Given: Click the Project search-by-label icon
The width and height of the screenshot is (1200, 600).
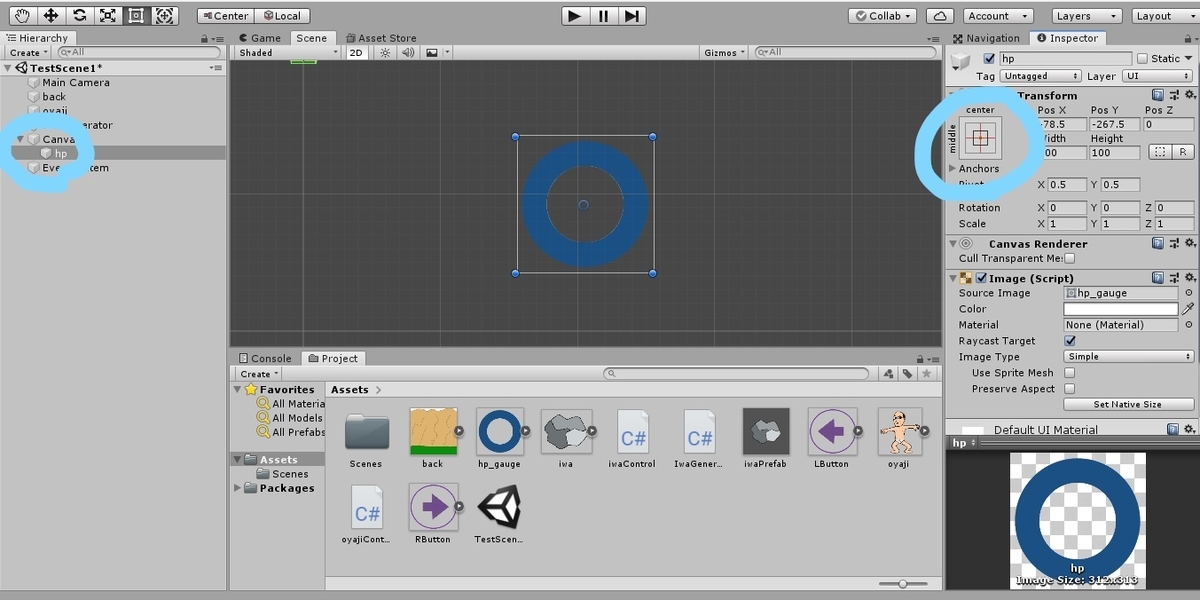Looking at the screenshot, I should pyautogui.click(x=907, y=374).
